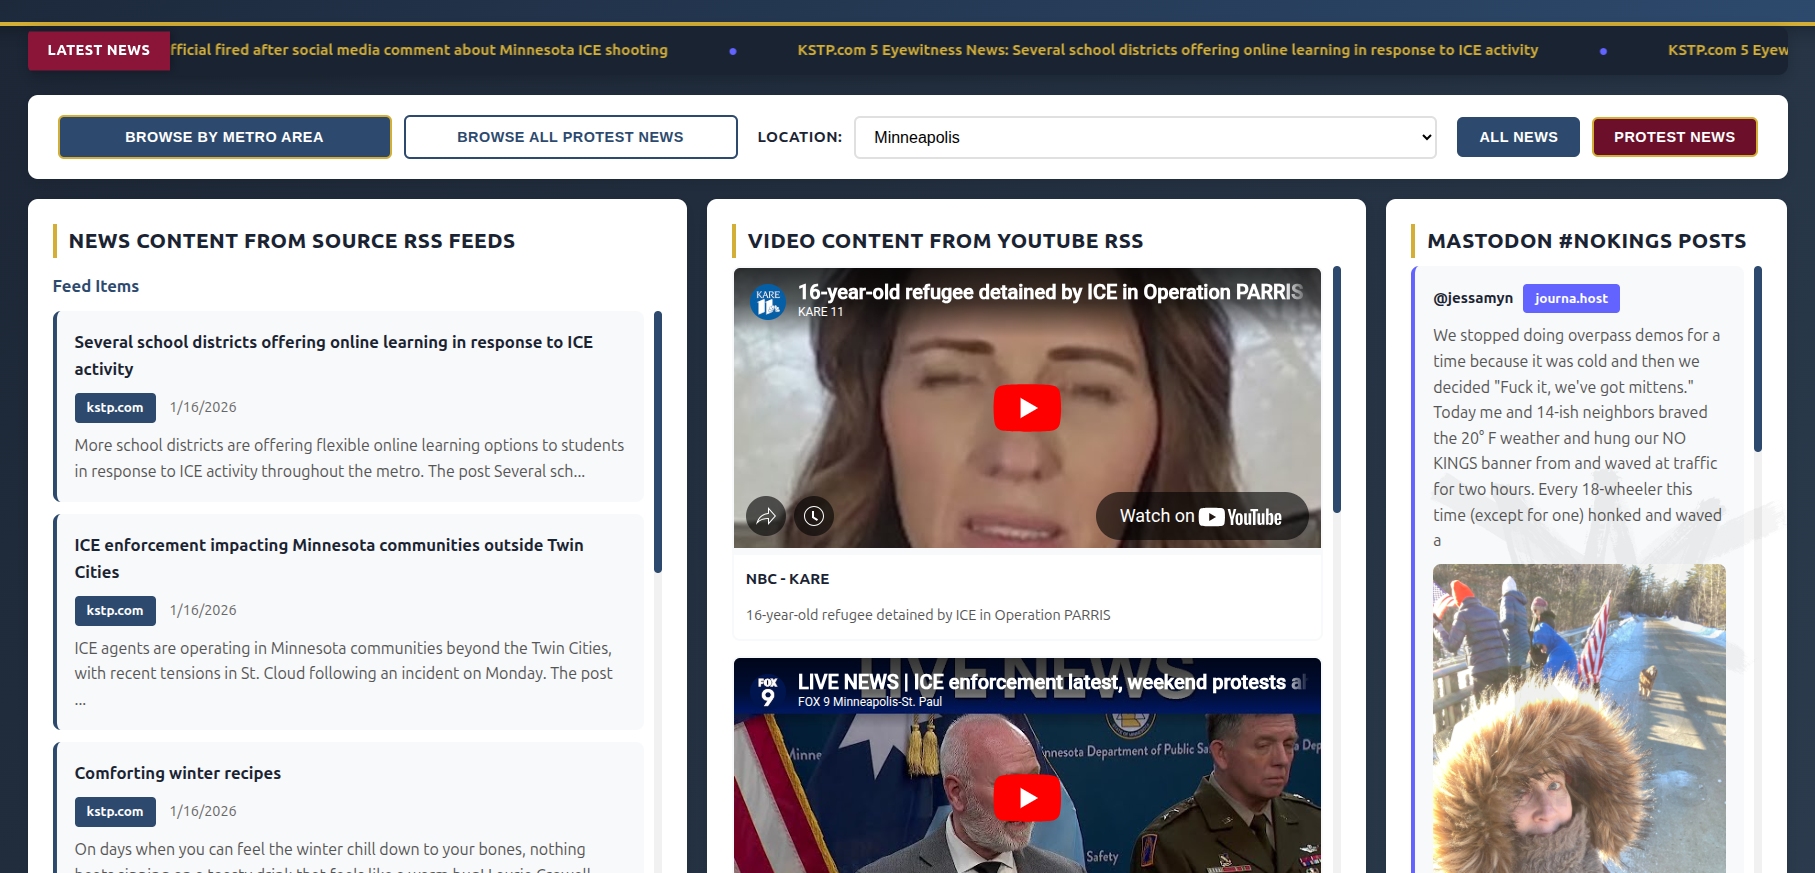Open Watch on YouTube link
1815x873 pixels.
(1201, 516)
